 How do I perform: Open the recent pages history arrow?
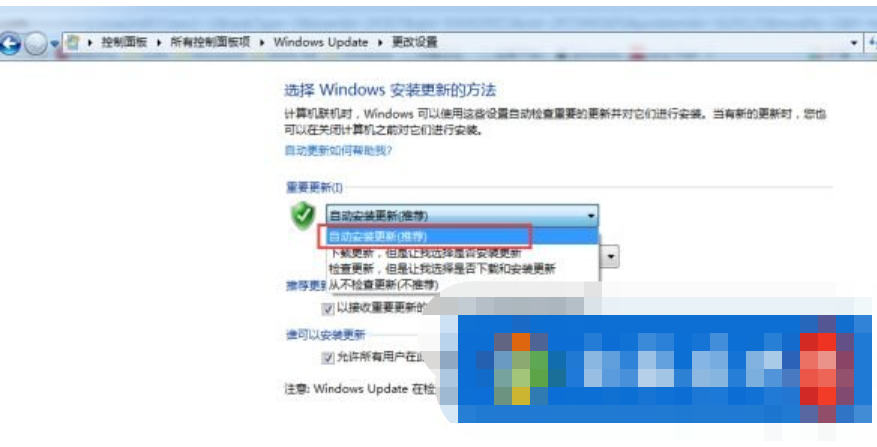54,44
